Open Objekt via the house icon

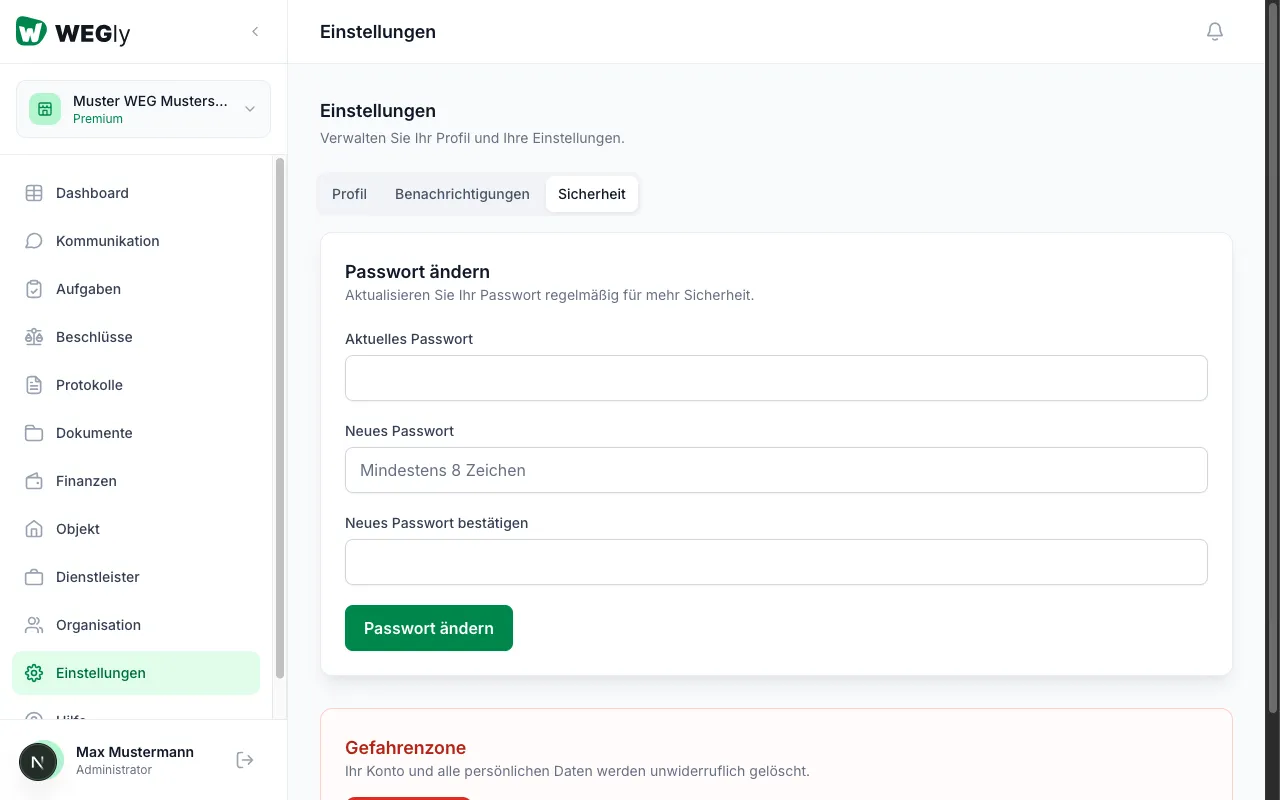tap(34, 529)
